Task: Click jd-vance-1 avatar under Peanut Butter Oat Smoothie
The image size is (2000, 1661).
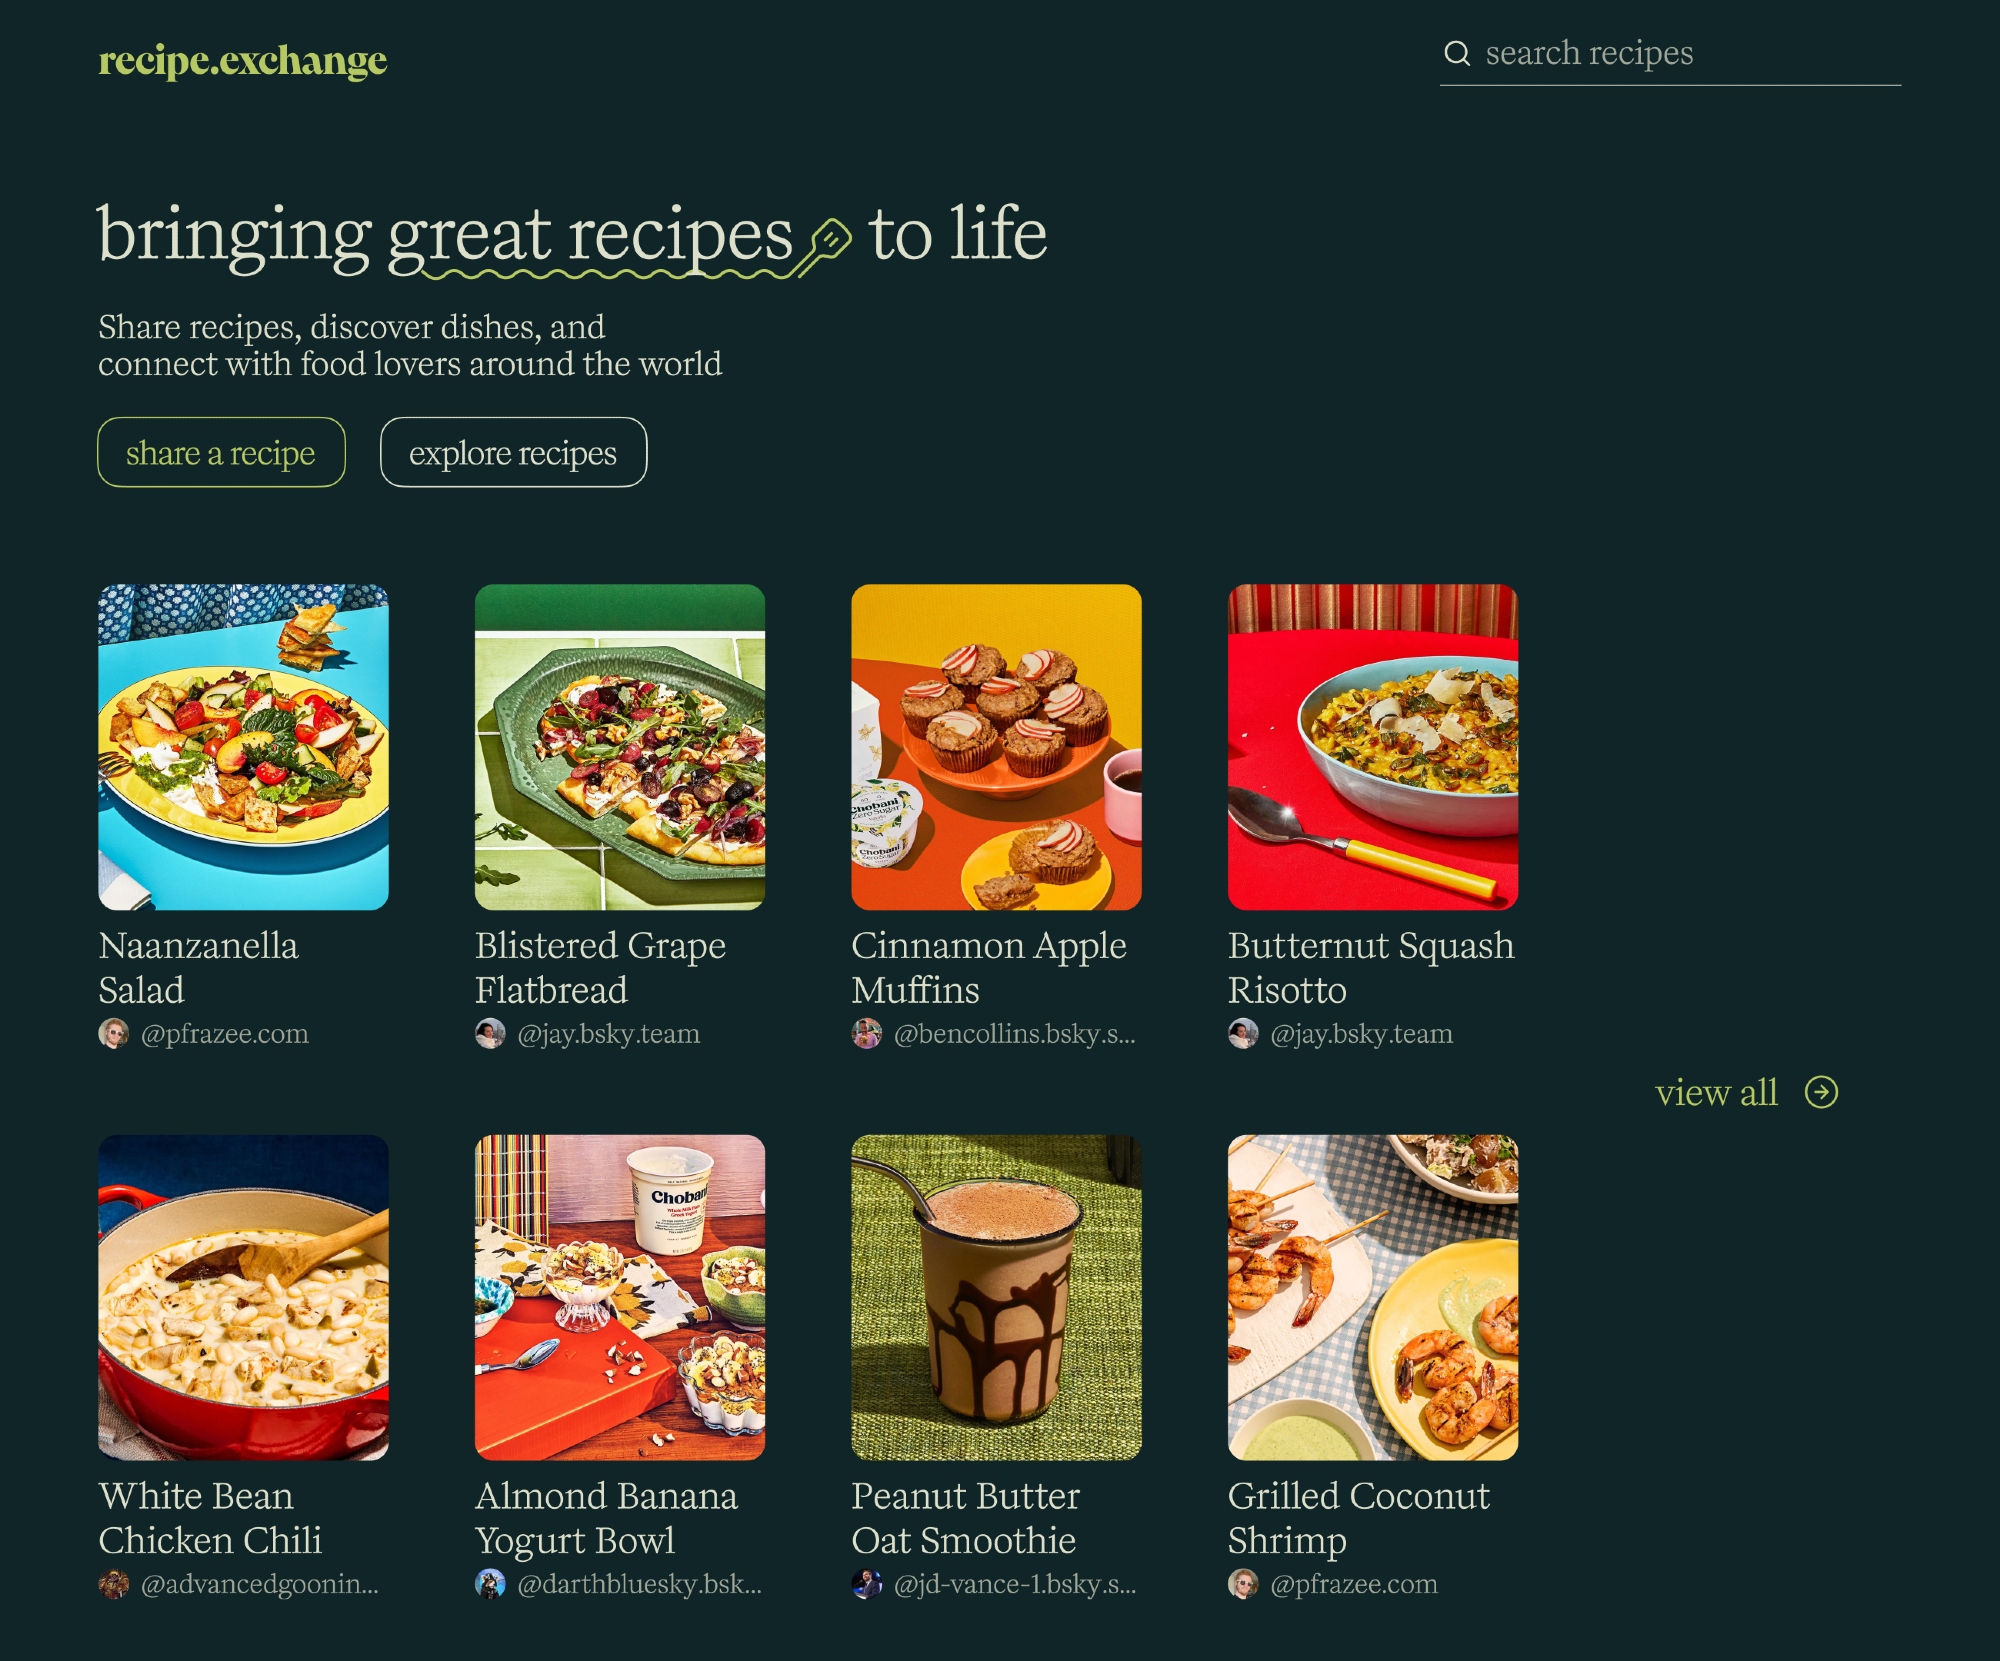Action: pyautogui.click(x=867, y=1584)
